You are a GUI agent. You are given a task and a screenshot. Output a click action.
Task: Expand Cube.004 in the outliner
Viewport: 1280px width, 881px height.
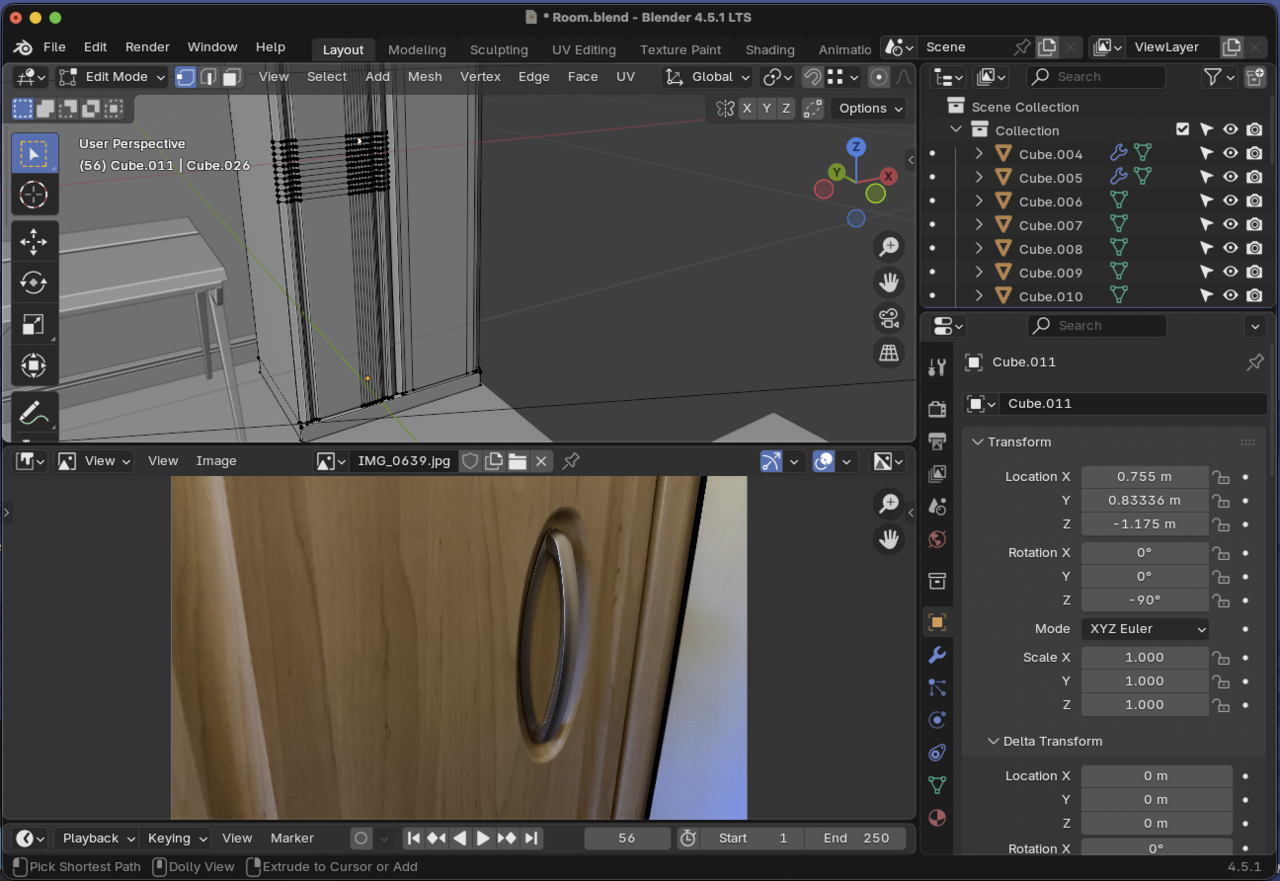979,154
